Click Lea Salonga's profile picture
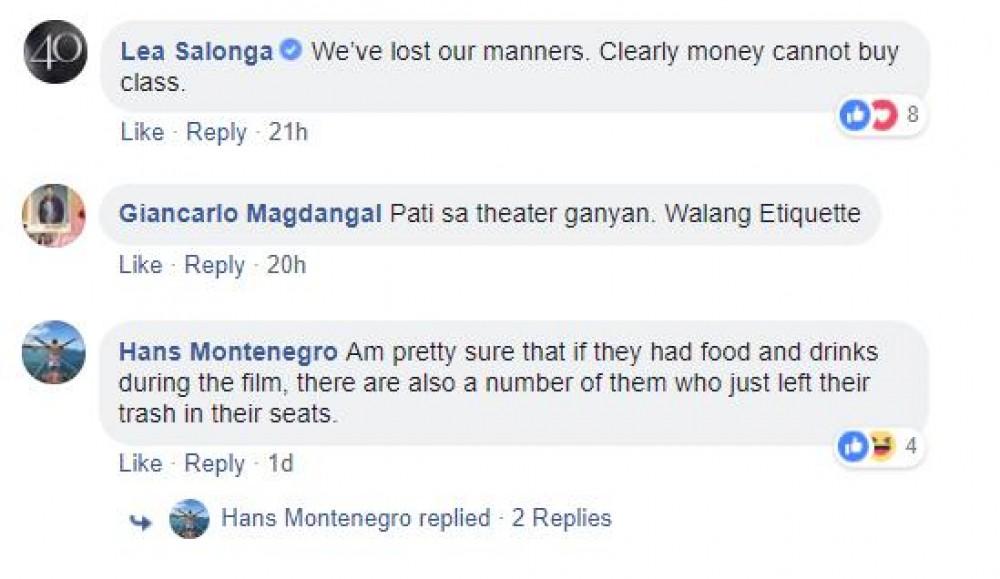The height and width of the screenshot is (579, 1000). (54, 52)
